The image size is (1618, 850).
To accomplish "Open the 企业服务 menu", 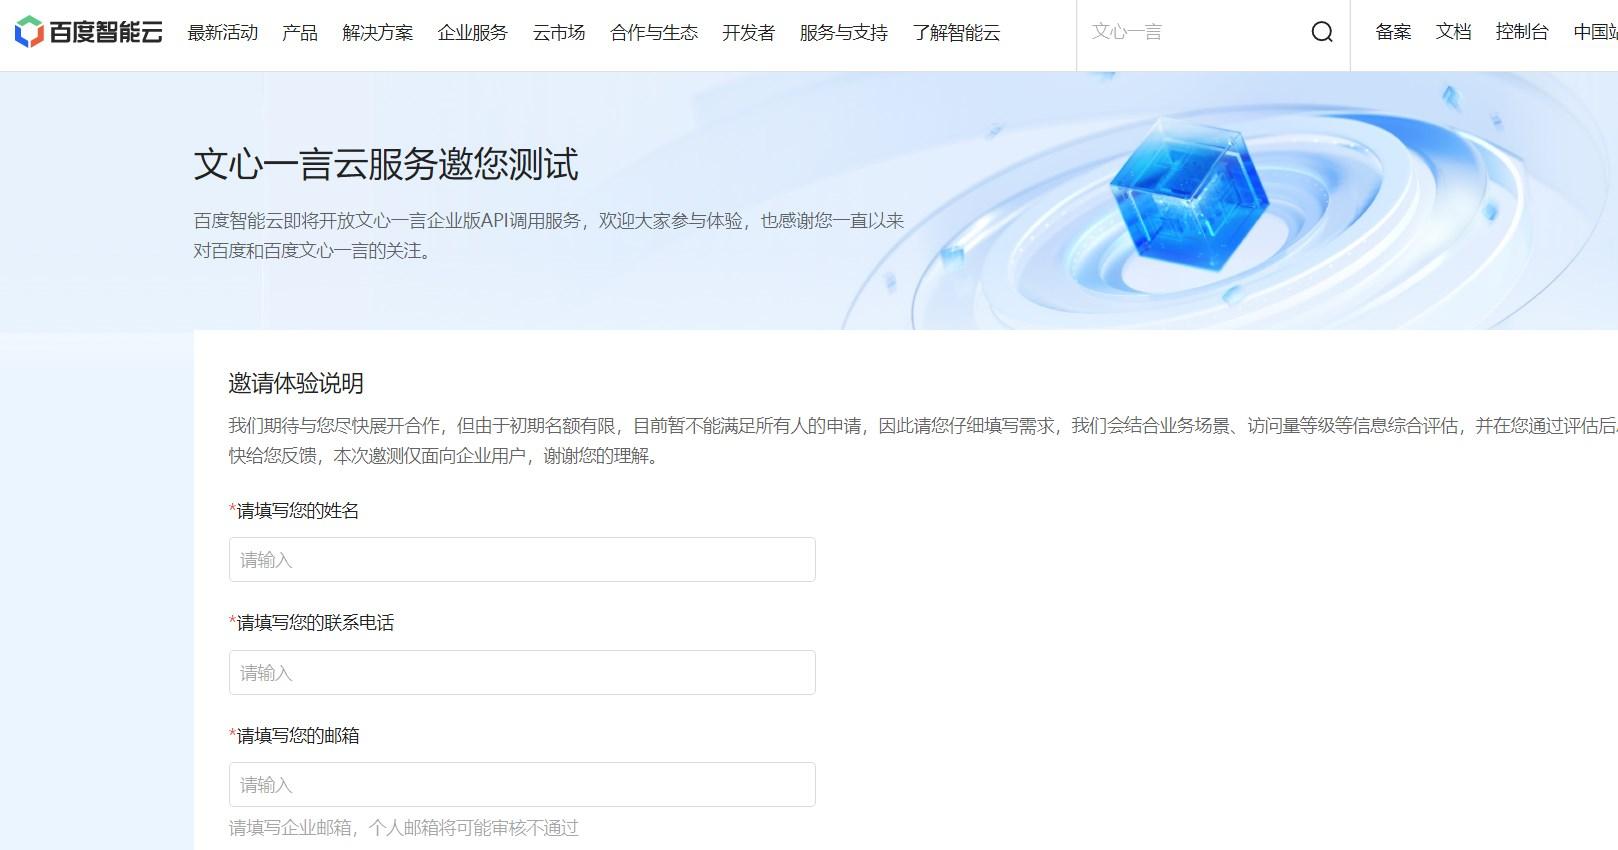I will tap(472, 33).
